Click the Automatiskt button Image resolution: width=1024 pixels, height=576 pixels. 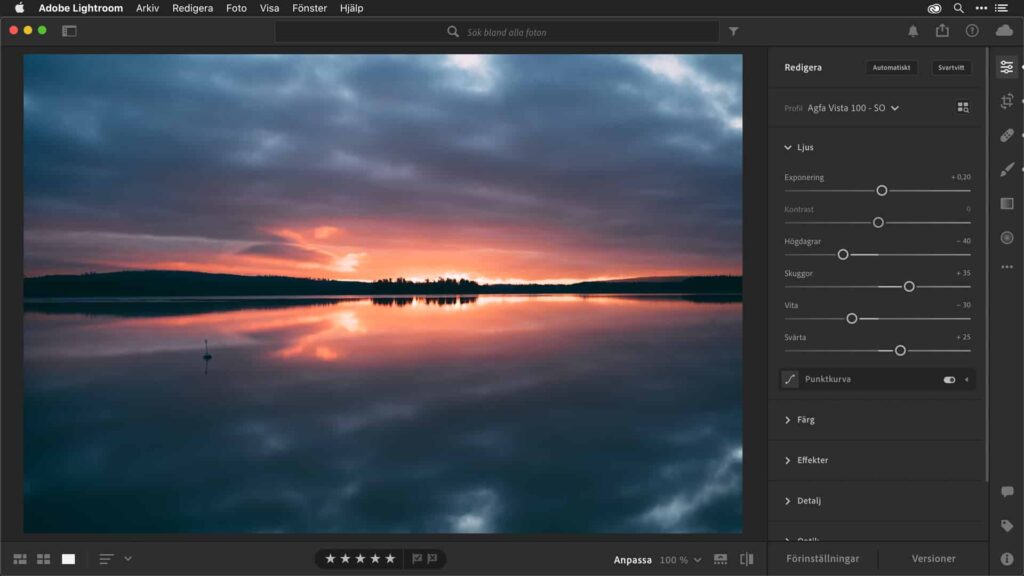tap(891, 67)
